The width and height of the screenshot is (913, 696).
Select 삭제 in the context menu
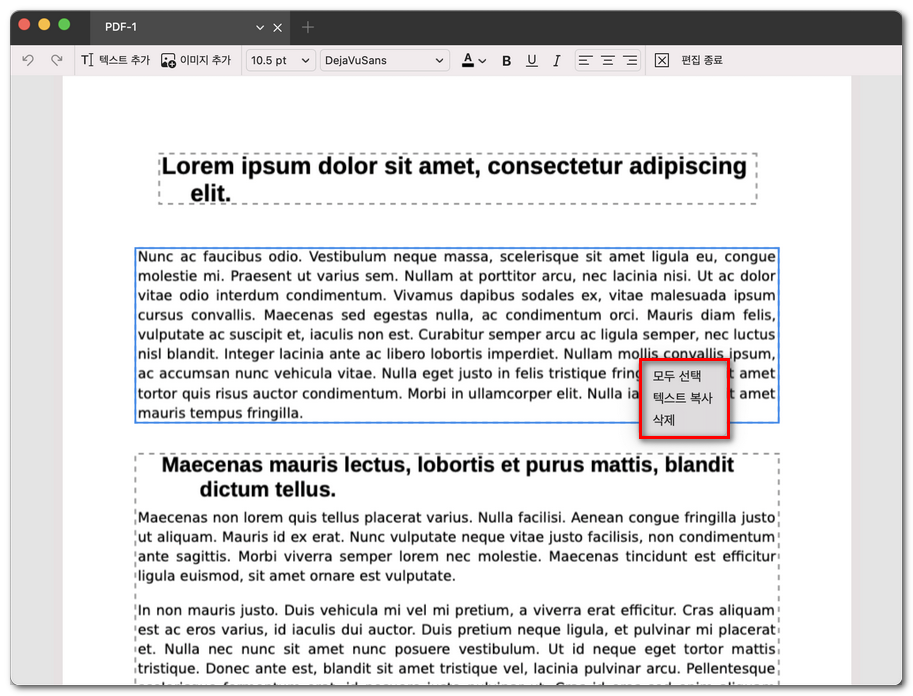[664, 420]
